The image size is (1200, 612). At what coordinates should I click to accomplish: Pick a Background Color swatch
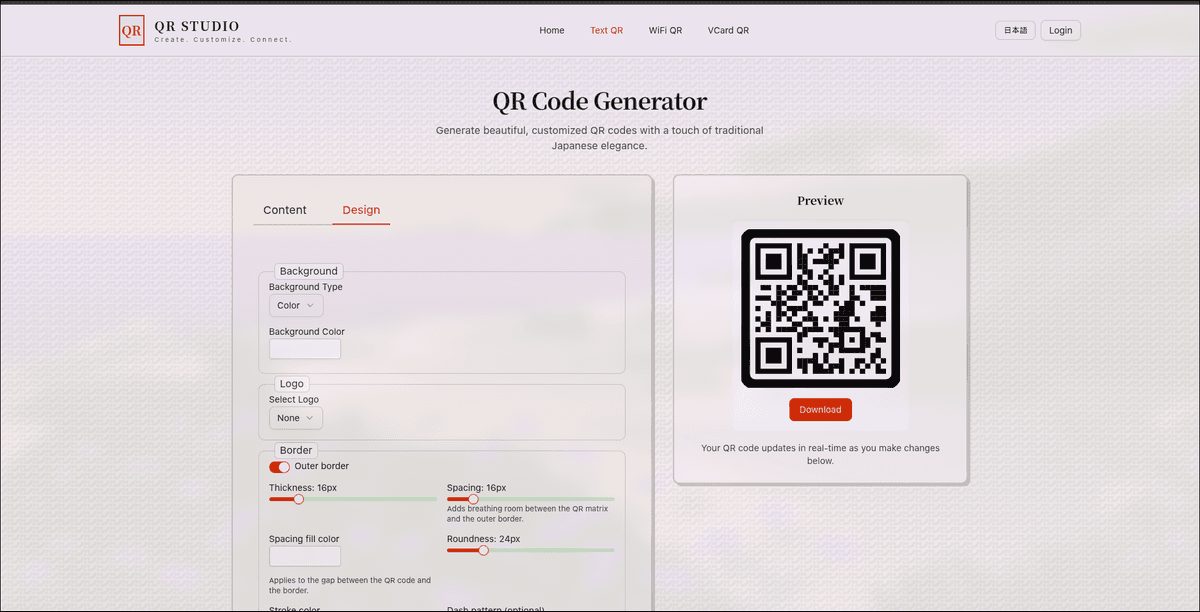coord(304,348)
